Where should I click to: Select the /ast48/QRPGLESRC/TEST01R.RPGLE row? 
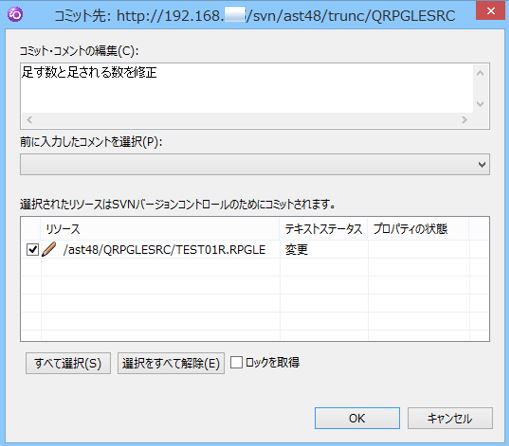pos(255,249)
